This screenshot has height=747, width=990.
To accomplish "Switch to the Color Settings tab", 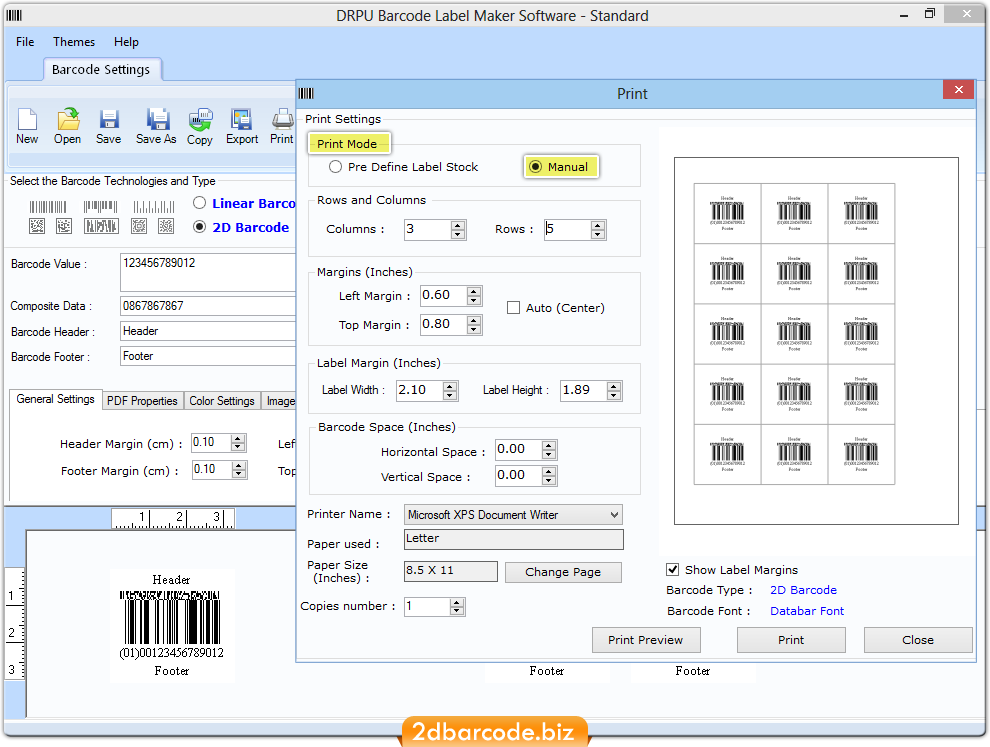I will 222,401.
